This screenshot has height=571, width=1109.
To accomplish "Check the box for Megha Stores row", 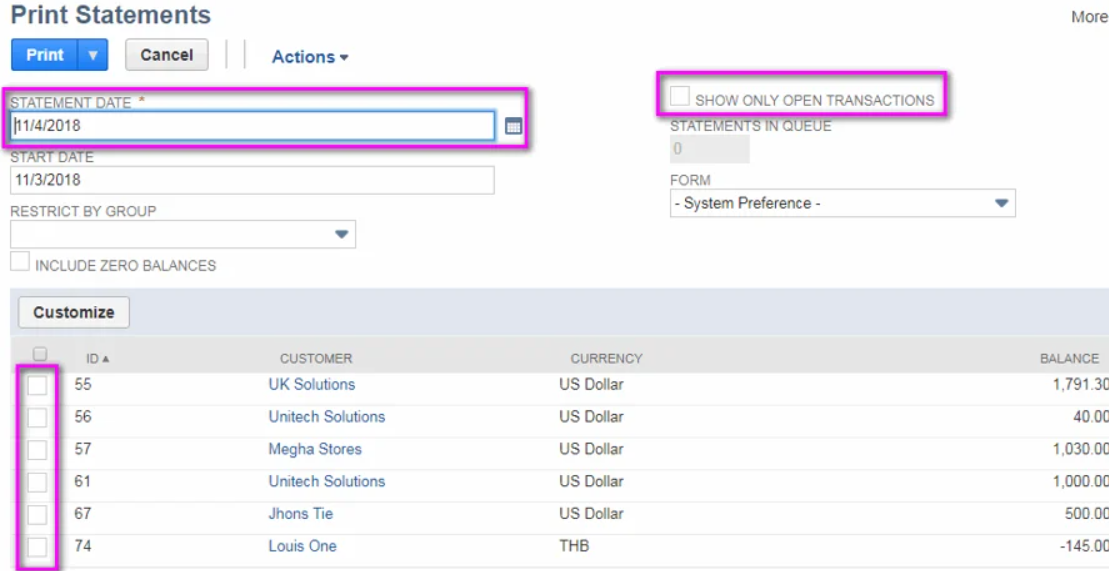I will coord(37,450).
